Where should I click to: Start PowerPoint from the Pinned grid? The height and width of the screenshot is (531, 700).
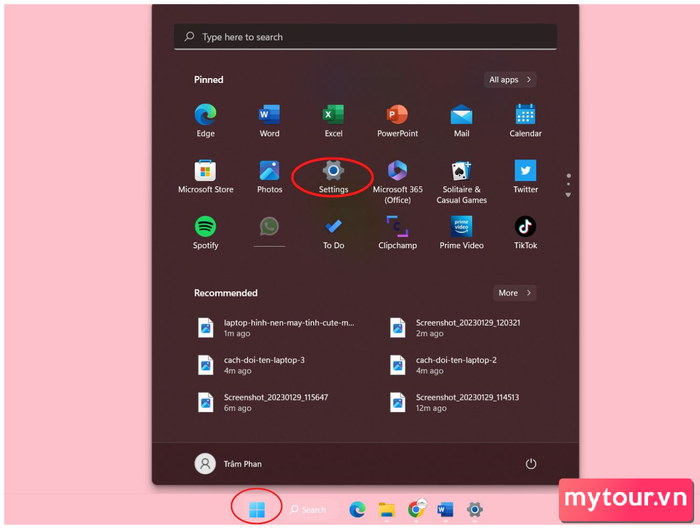tap(397, 120)
